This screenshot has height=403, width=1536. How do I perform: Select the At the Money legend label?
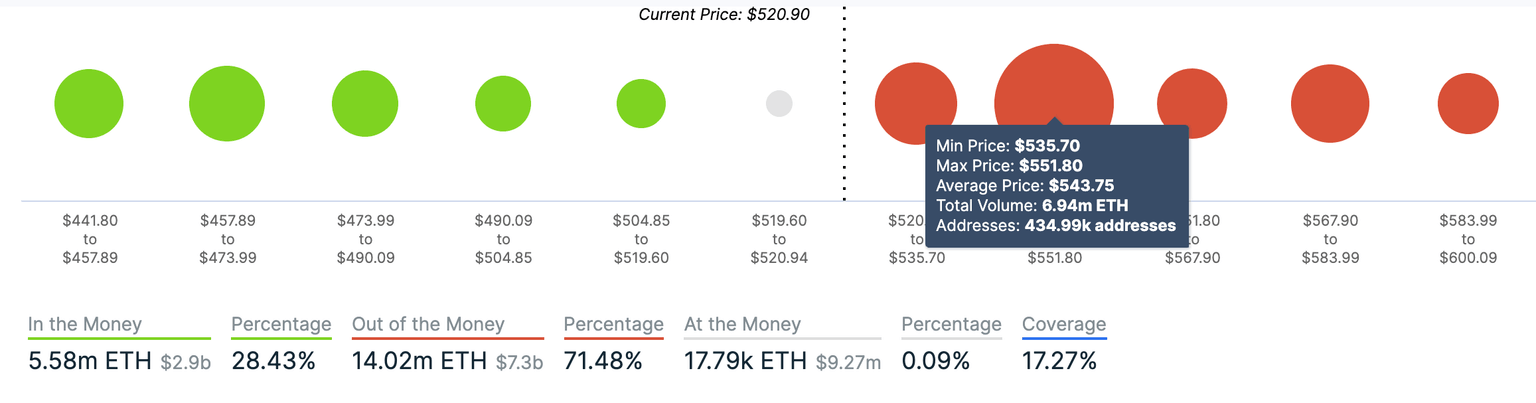coord(742,324)
